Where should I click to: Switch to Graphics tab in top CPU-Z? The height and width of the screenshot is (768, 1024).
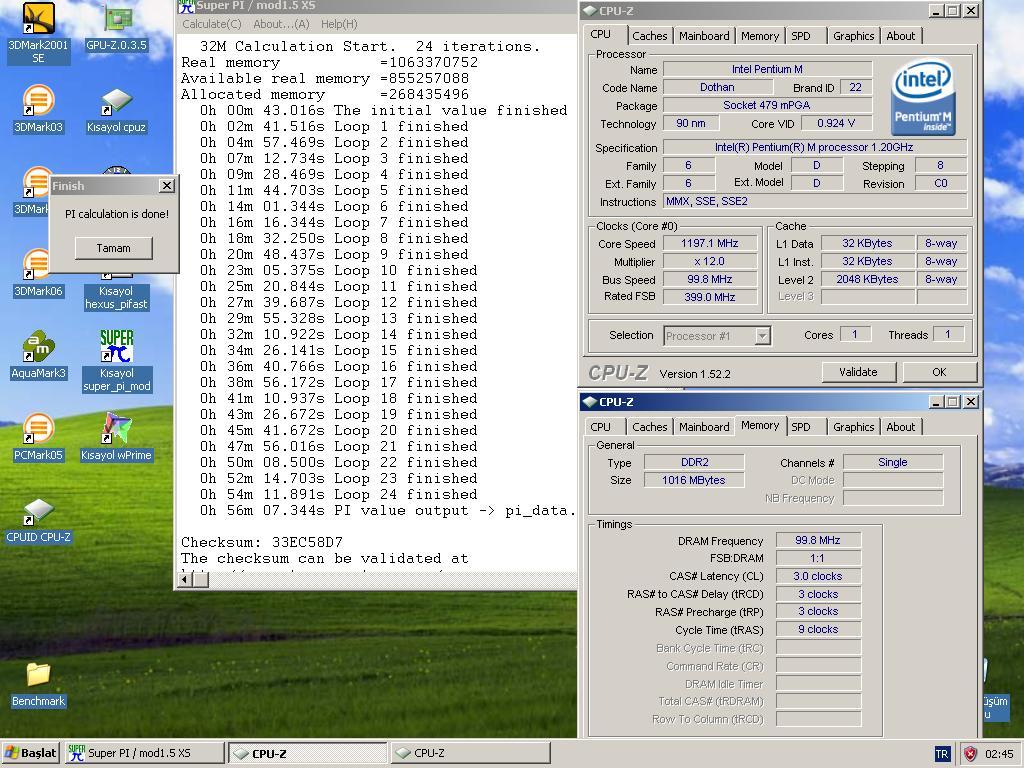(853, 36)
